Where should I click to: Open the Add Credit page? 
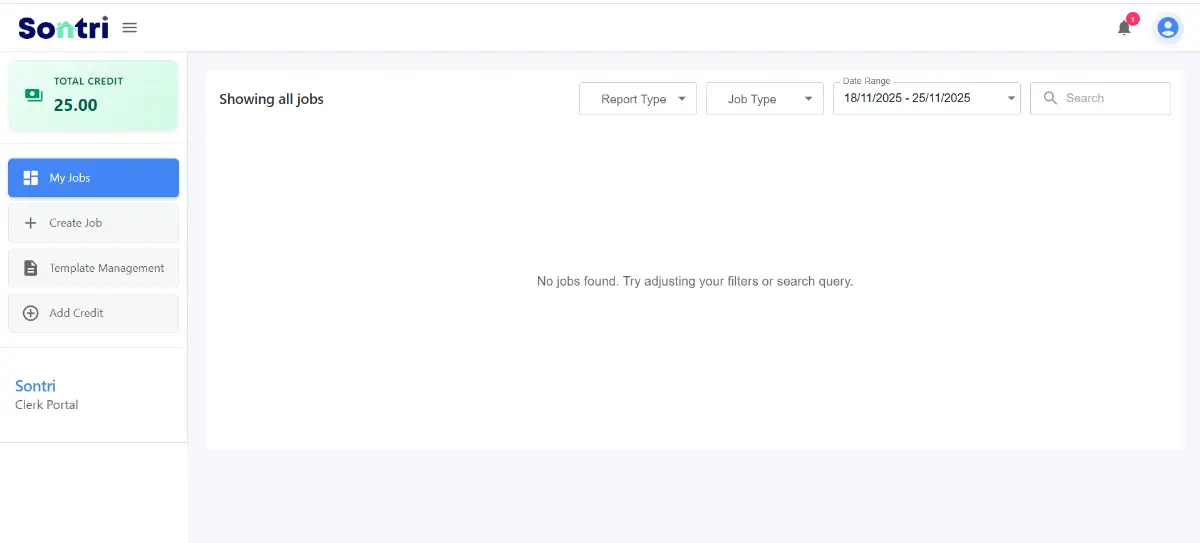tap(93, 313)
